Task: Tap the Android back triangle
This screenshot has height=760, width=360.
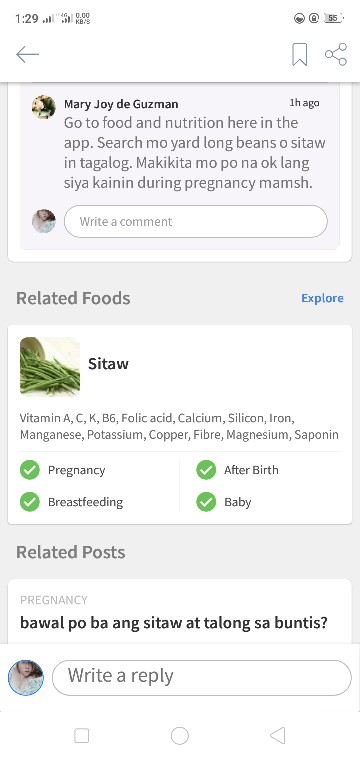Action: (x=278, y=736)
